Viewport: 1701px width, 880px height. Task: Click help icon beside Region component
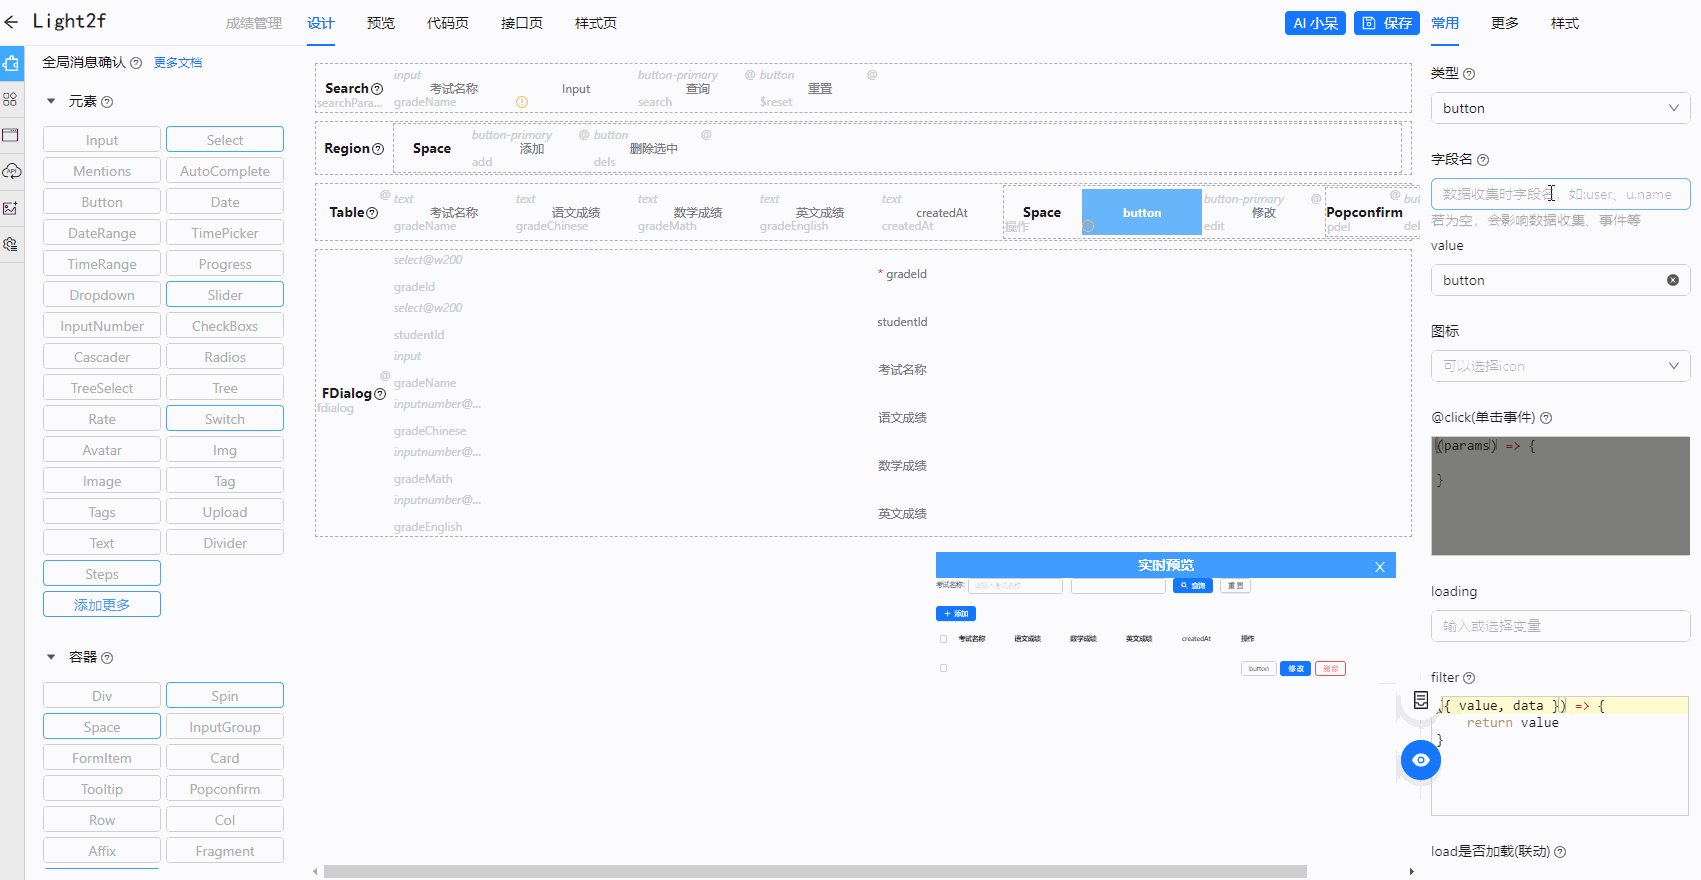[x=378, y=149]
